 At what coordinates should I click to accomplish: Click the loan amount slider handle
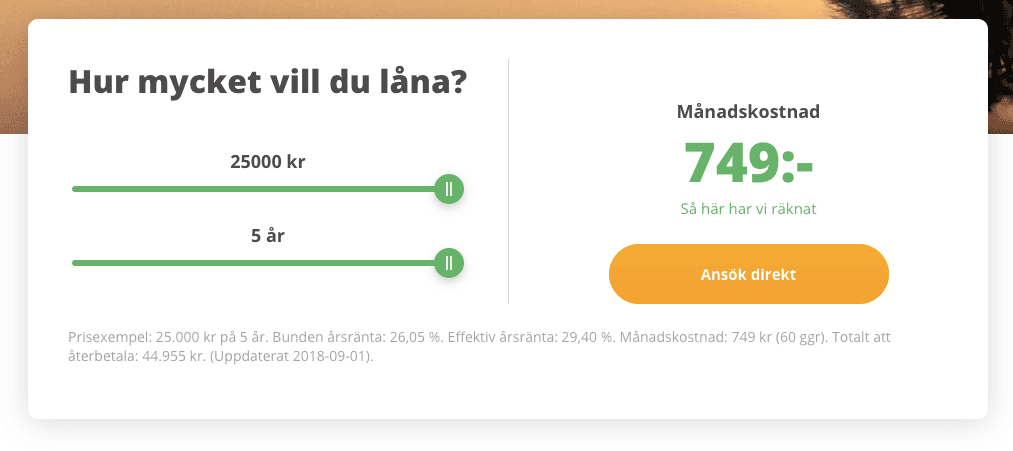point(449,189)
